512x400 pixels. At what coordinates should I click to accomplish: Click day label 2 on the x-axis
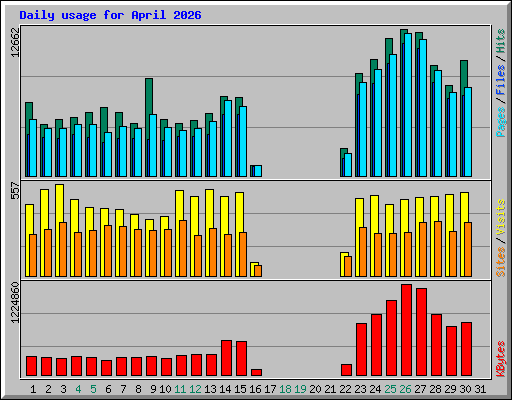point(48,389)
